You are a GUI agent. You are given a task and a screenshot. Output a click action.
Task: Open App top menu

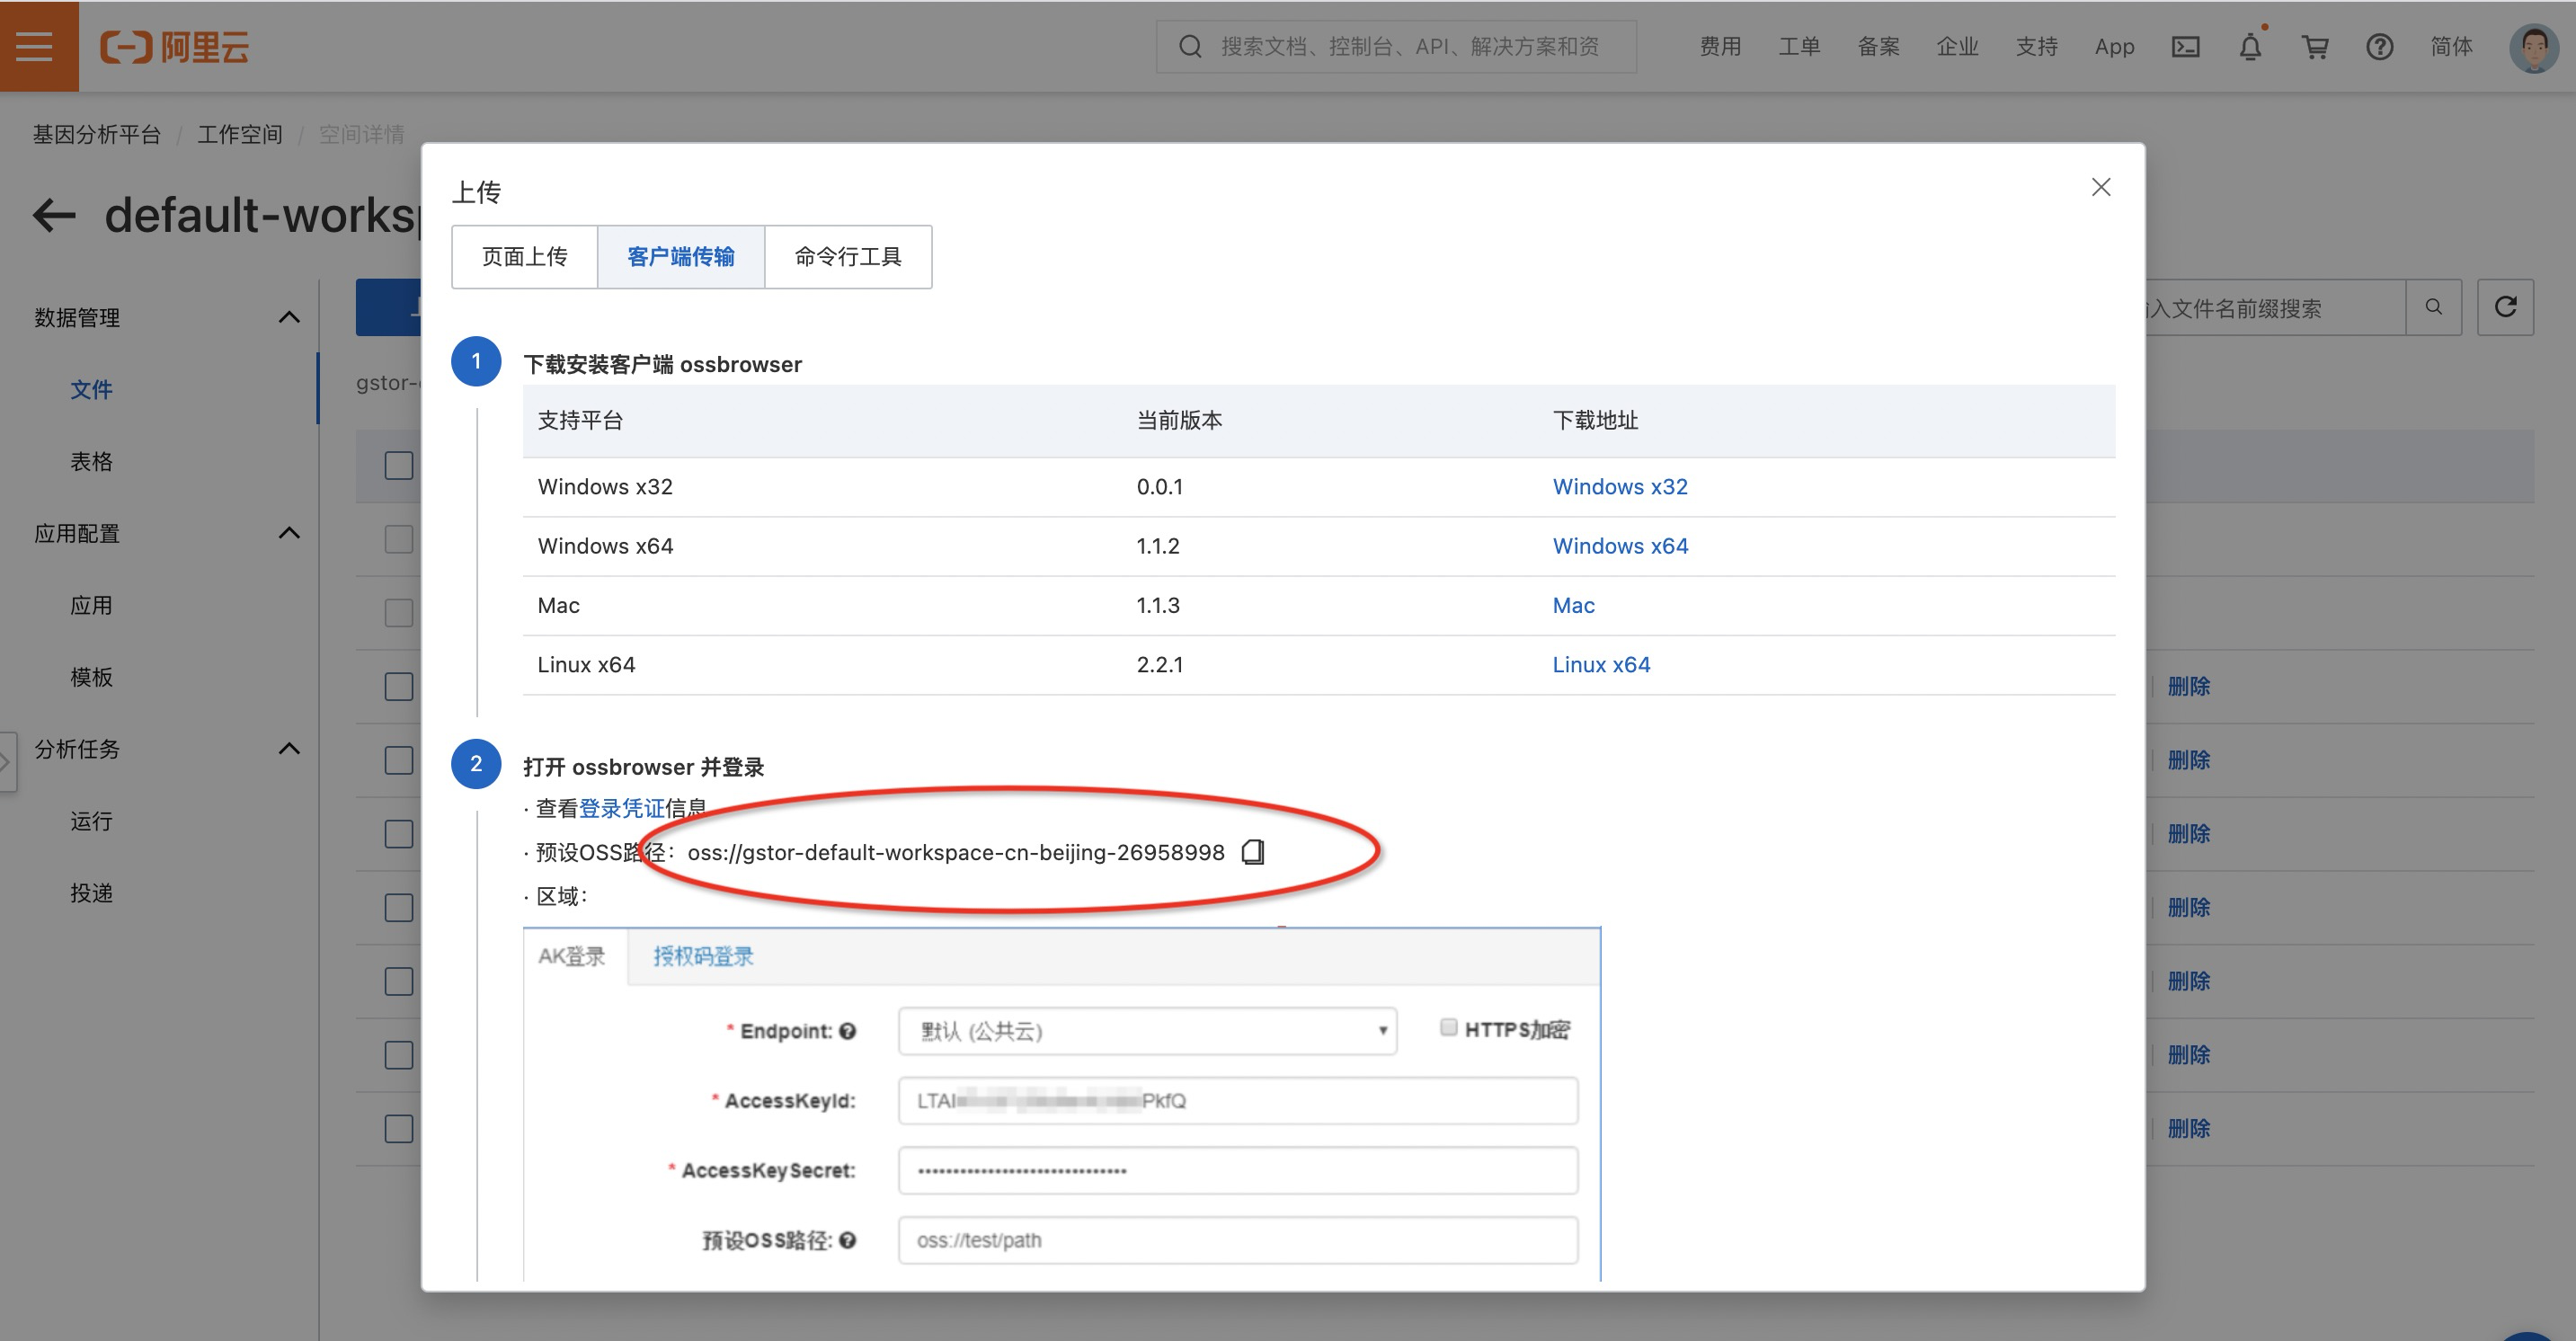[x=2114, y=47]
